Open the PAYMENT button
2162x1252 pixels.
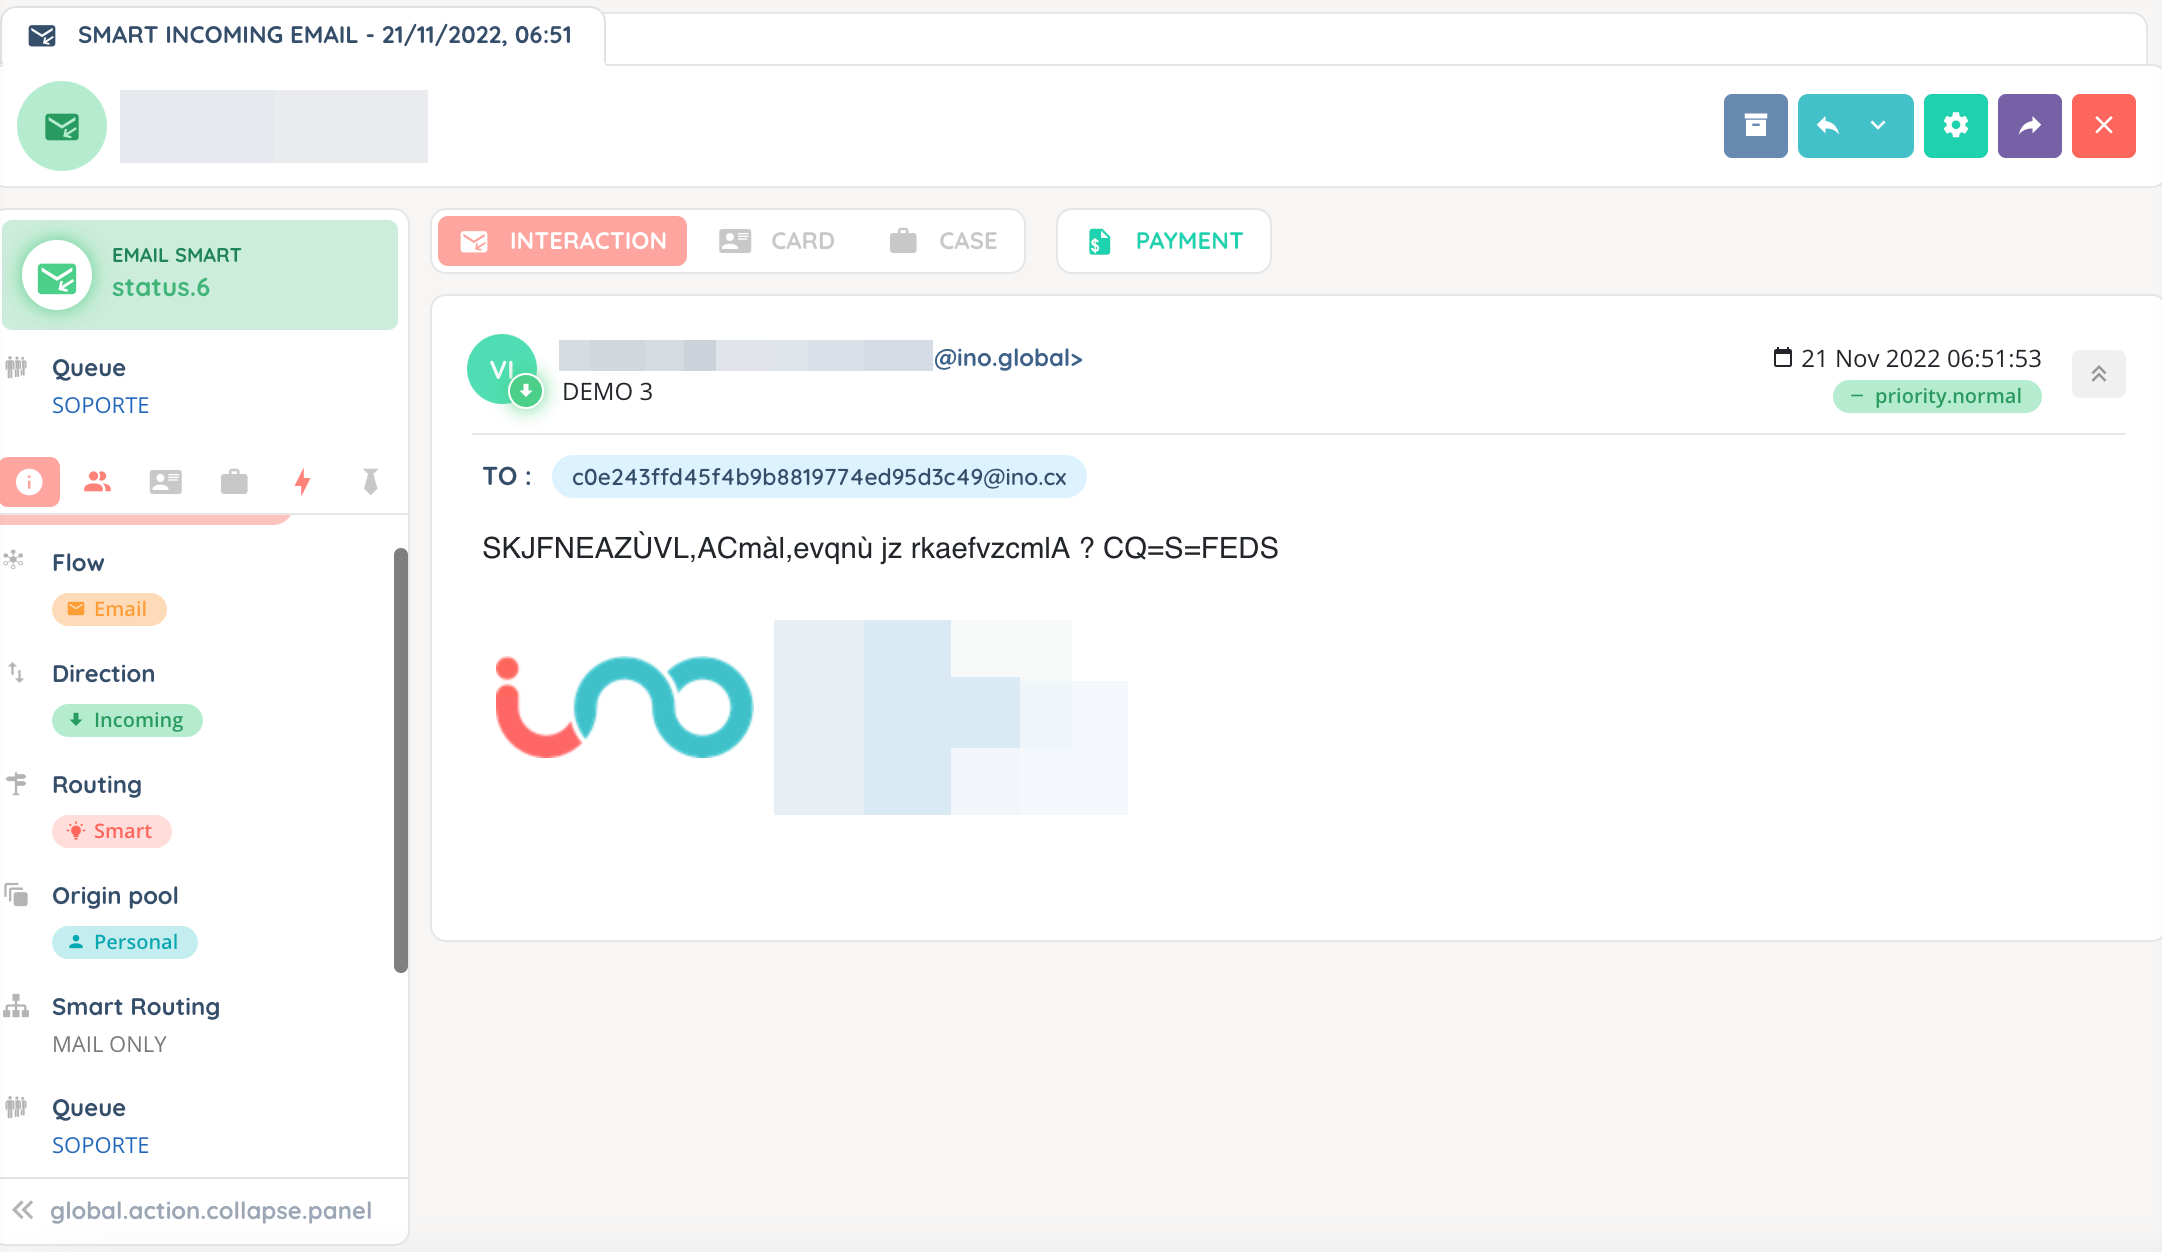[1164, 241]
